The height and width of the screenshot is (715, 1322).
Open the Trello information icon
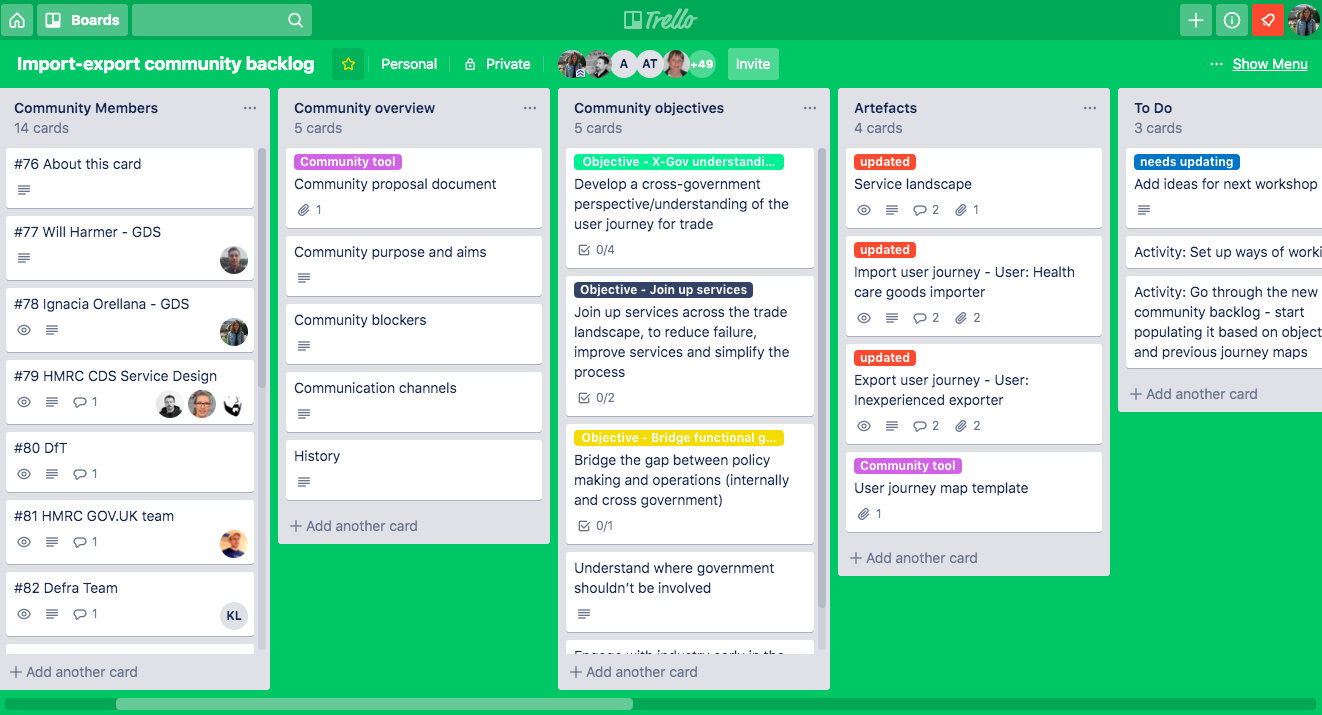tap(1231, 20)
